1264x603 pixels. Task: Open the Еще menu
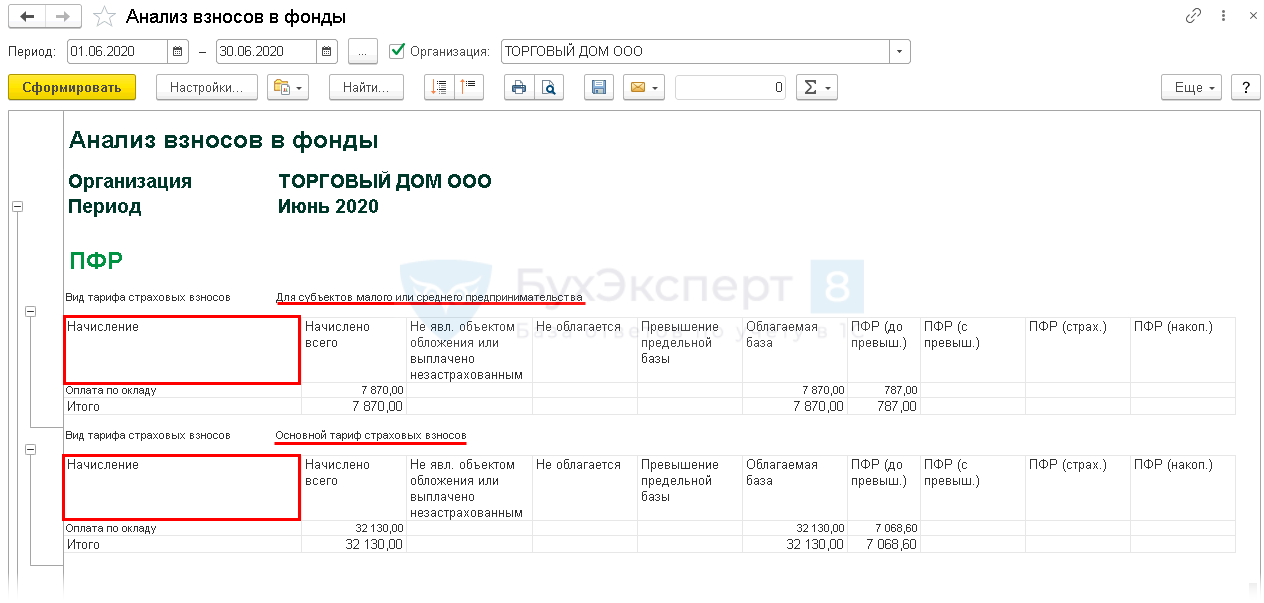point(1191,88)
